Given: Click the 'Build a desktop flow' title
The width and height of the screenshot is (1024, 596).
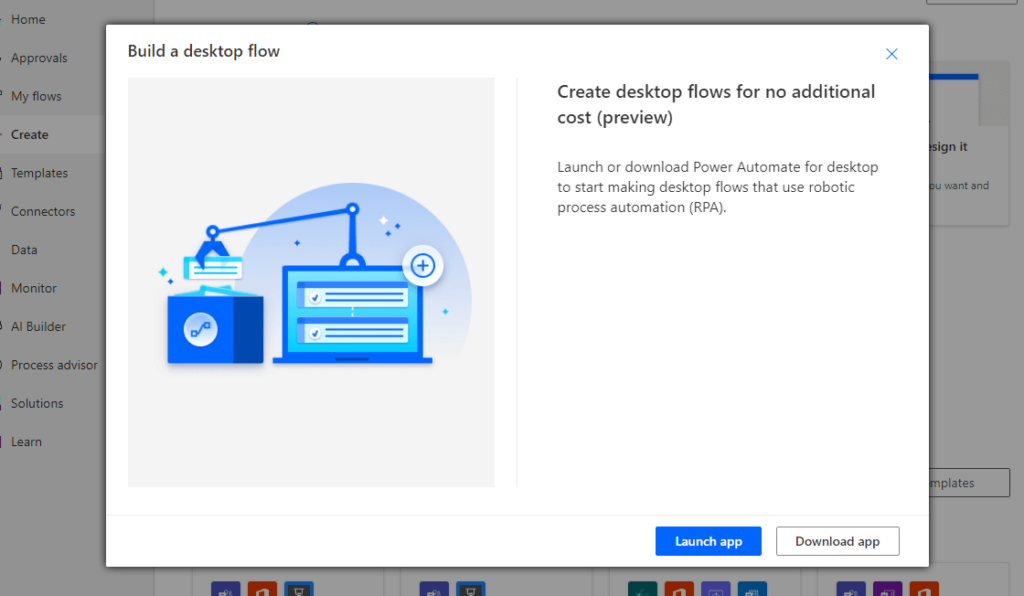Looking at the screenshot, I should pos(204,51).
